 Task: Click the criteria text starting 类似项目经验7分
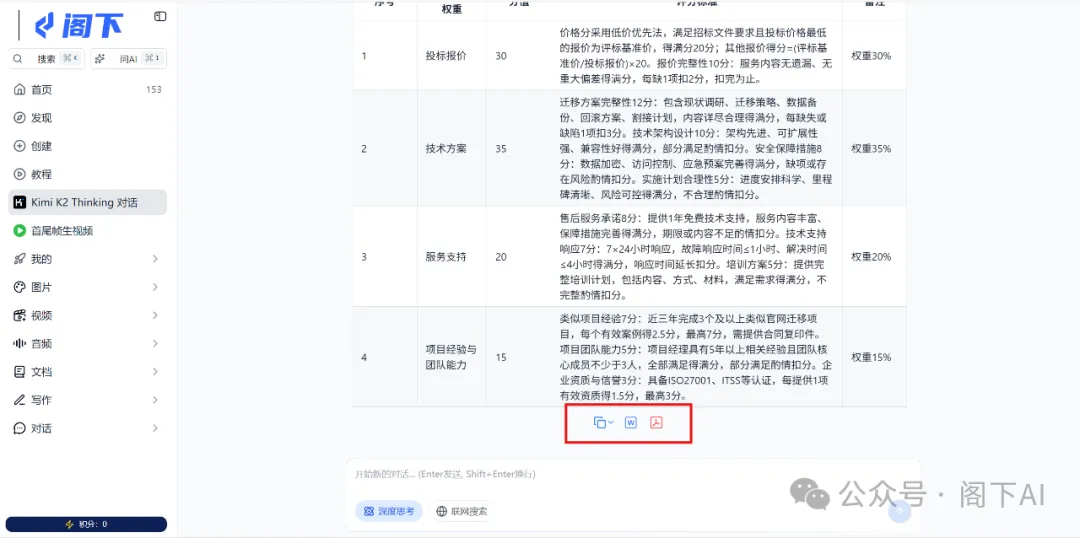(x=696, y=357)
